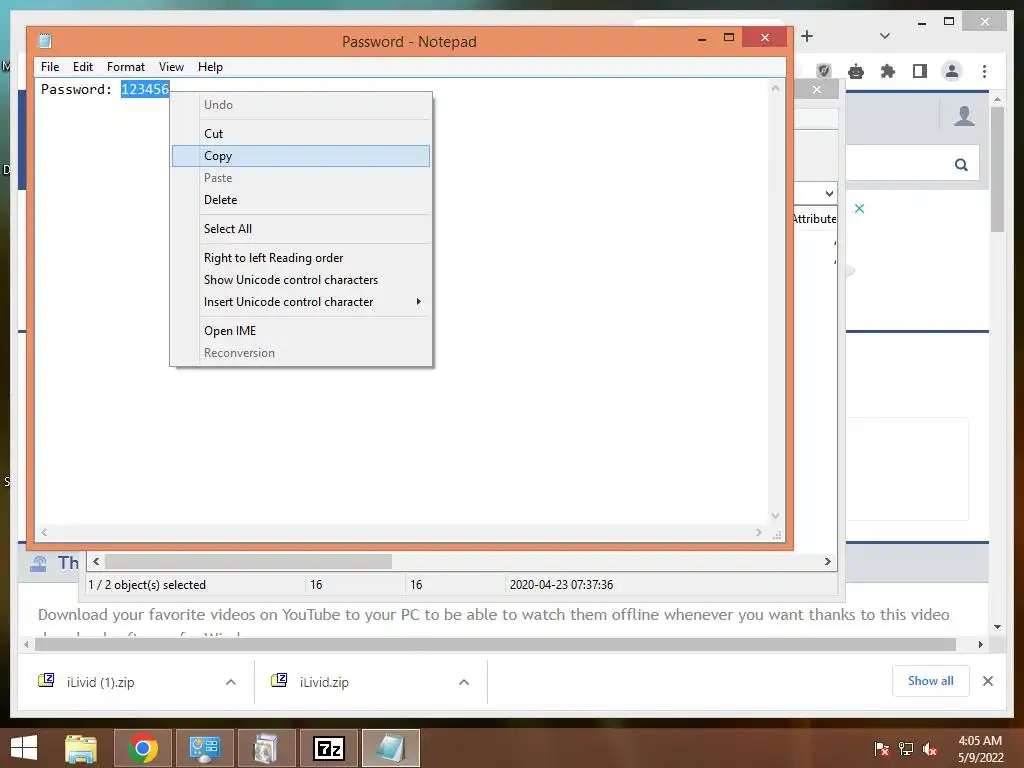Open Notepad Help menu
Viewport: 1024px width, 768px height.
point(210,67)
